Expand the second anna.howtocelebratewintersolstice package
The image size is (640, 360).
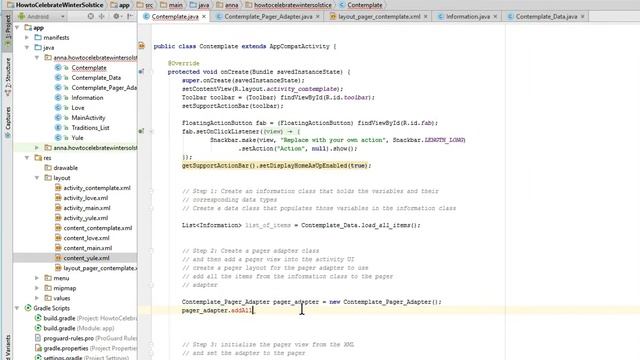(37, 147)
